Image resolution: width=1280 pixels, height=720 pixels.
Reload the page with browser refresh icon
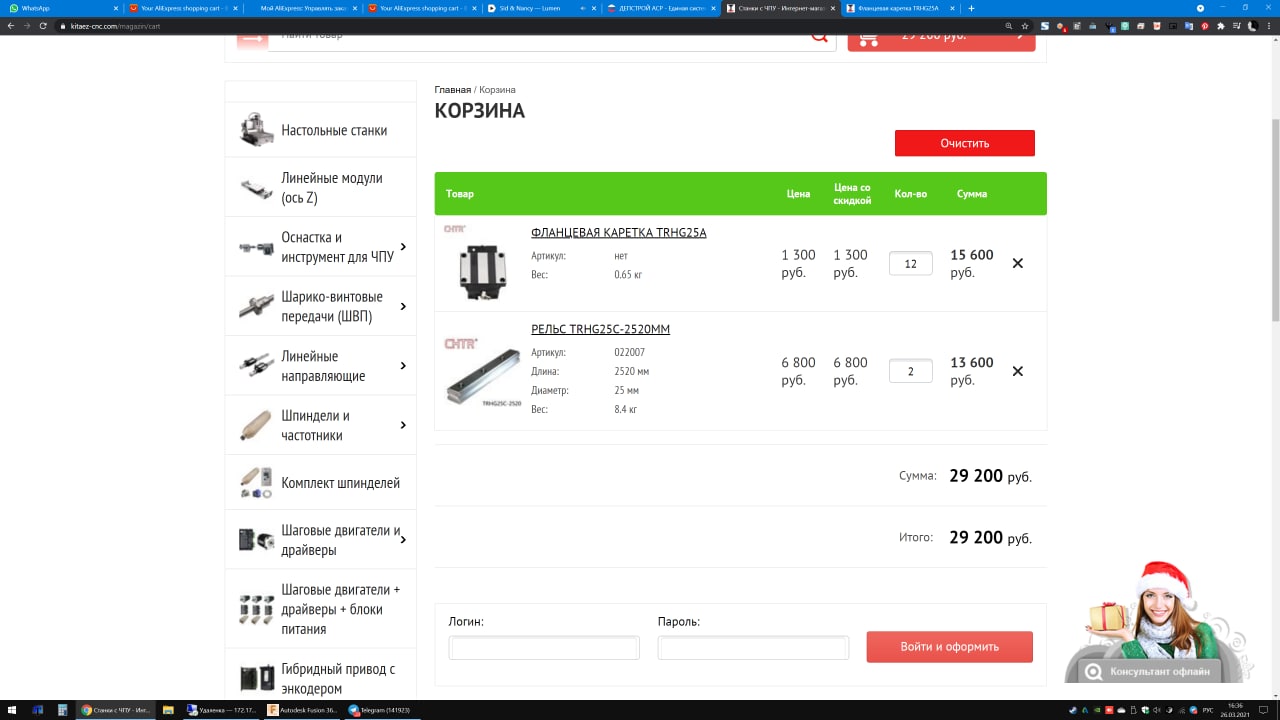(x=43, y=26)
